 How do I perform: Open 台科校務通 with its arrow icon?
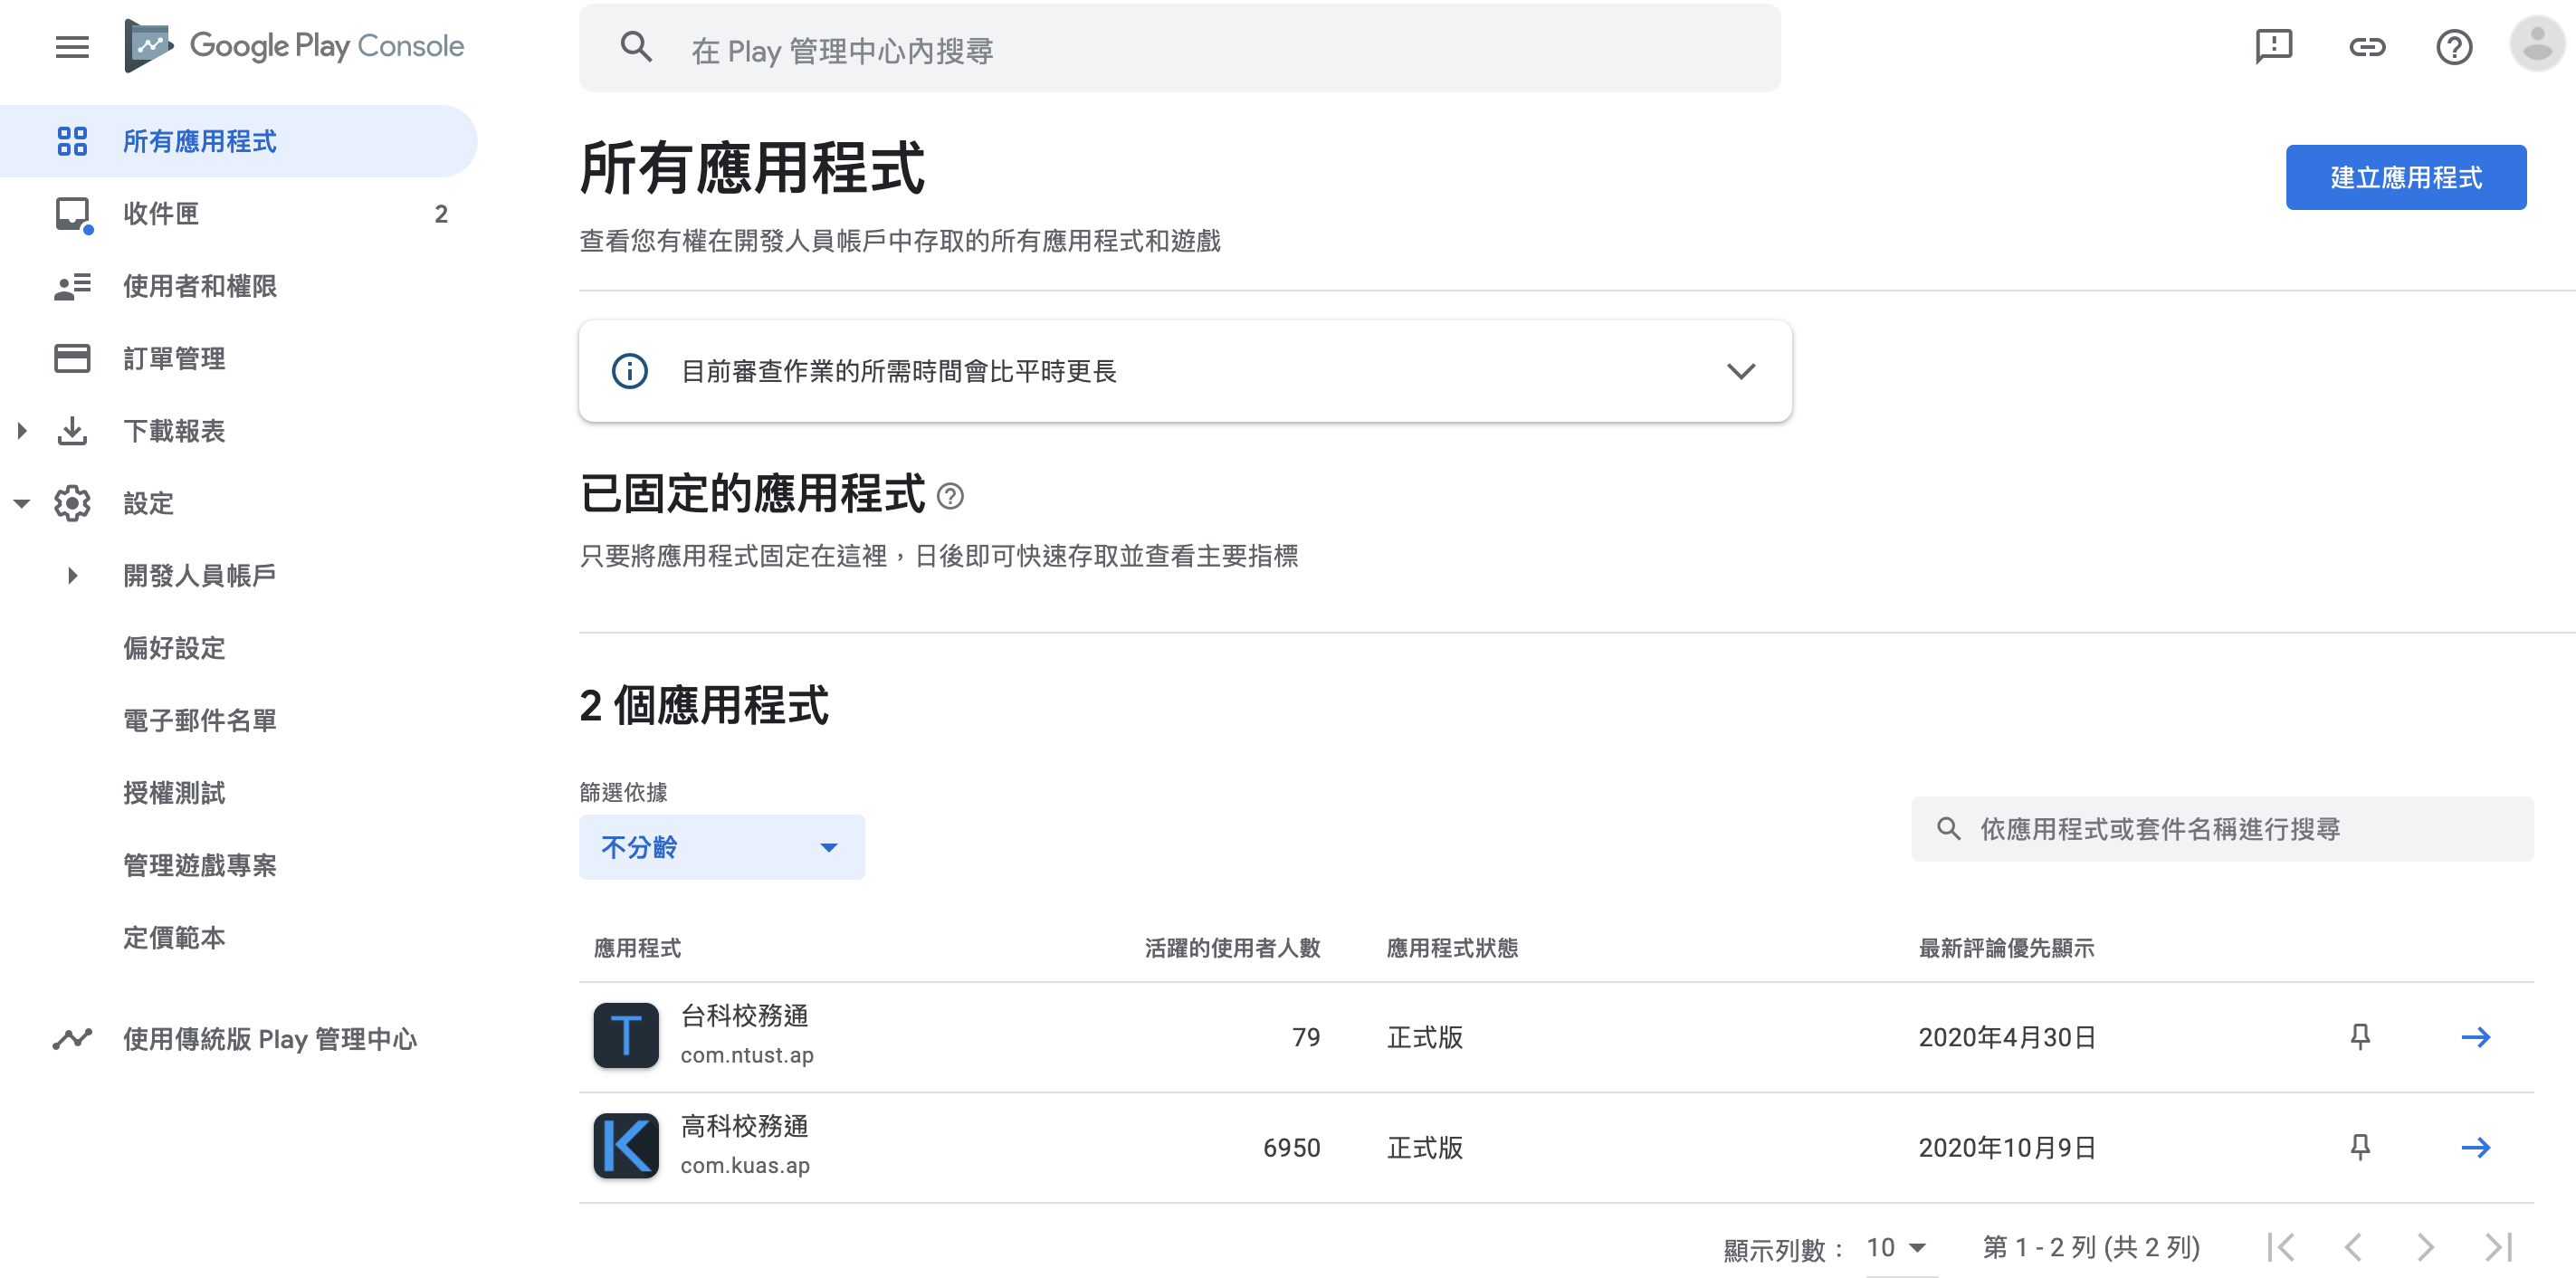[2475, 1037]
